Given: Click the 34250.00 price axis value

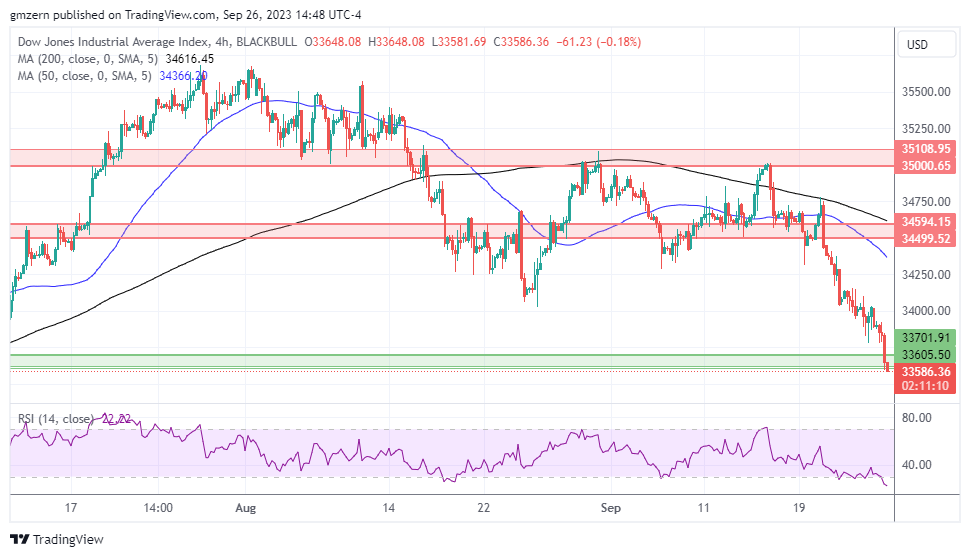Looking at the screenshot, I should [926, 275].
